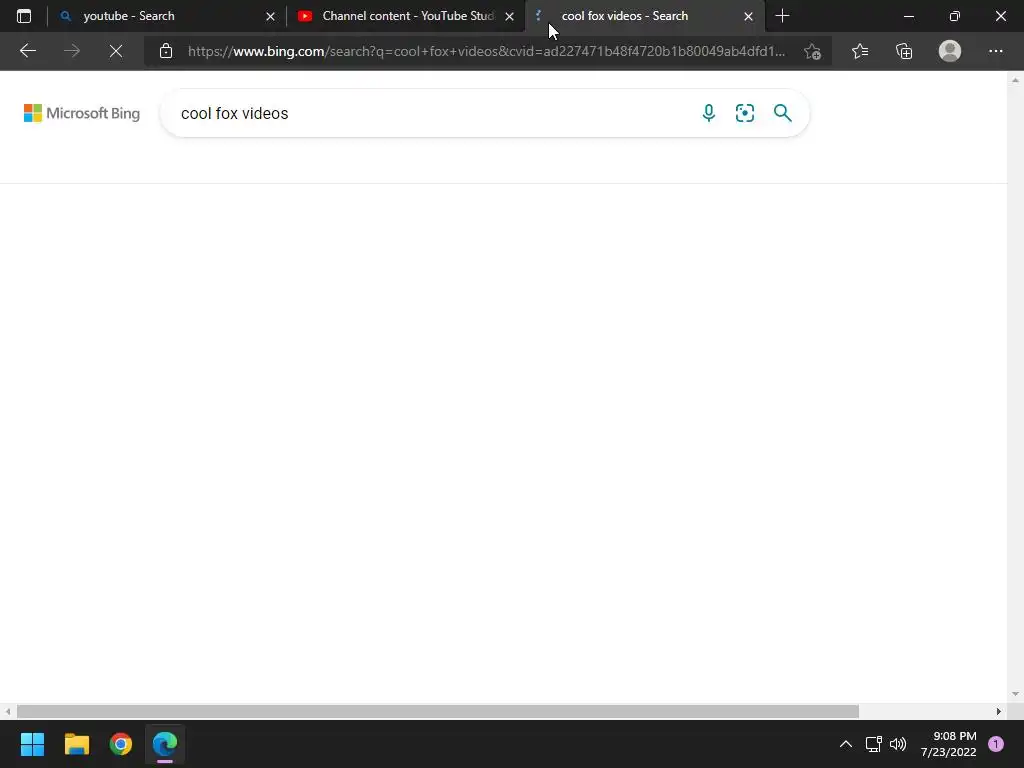Close the Channel content - YouTube Studio tab
Image resolution: width=1024 pixels, height=768 pixels.
[509, 16]
